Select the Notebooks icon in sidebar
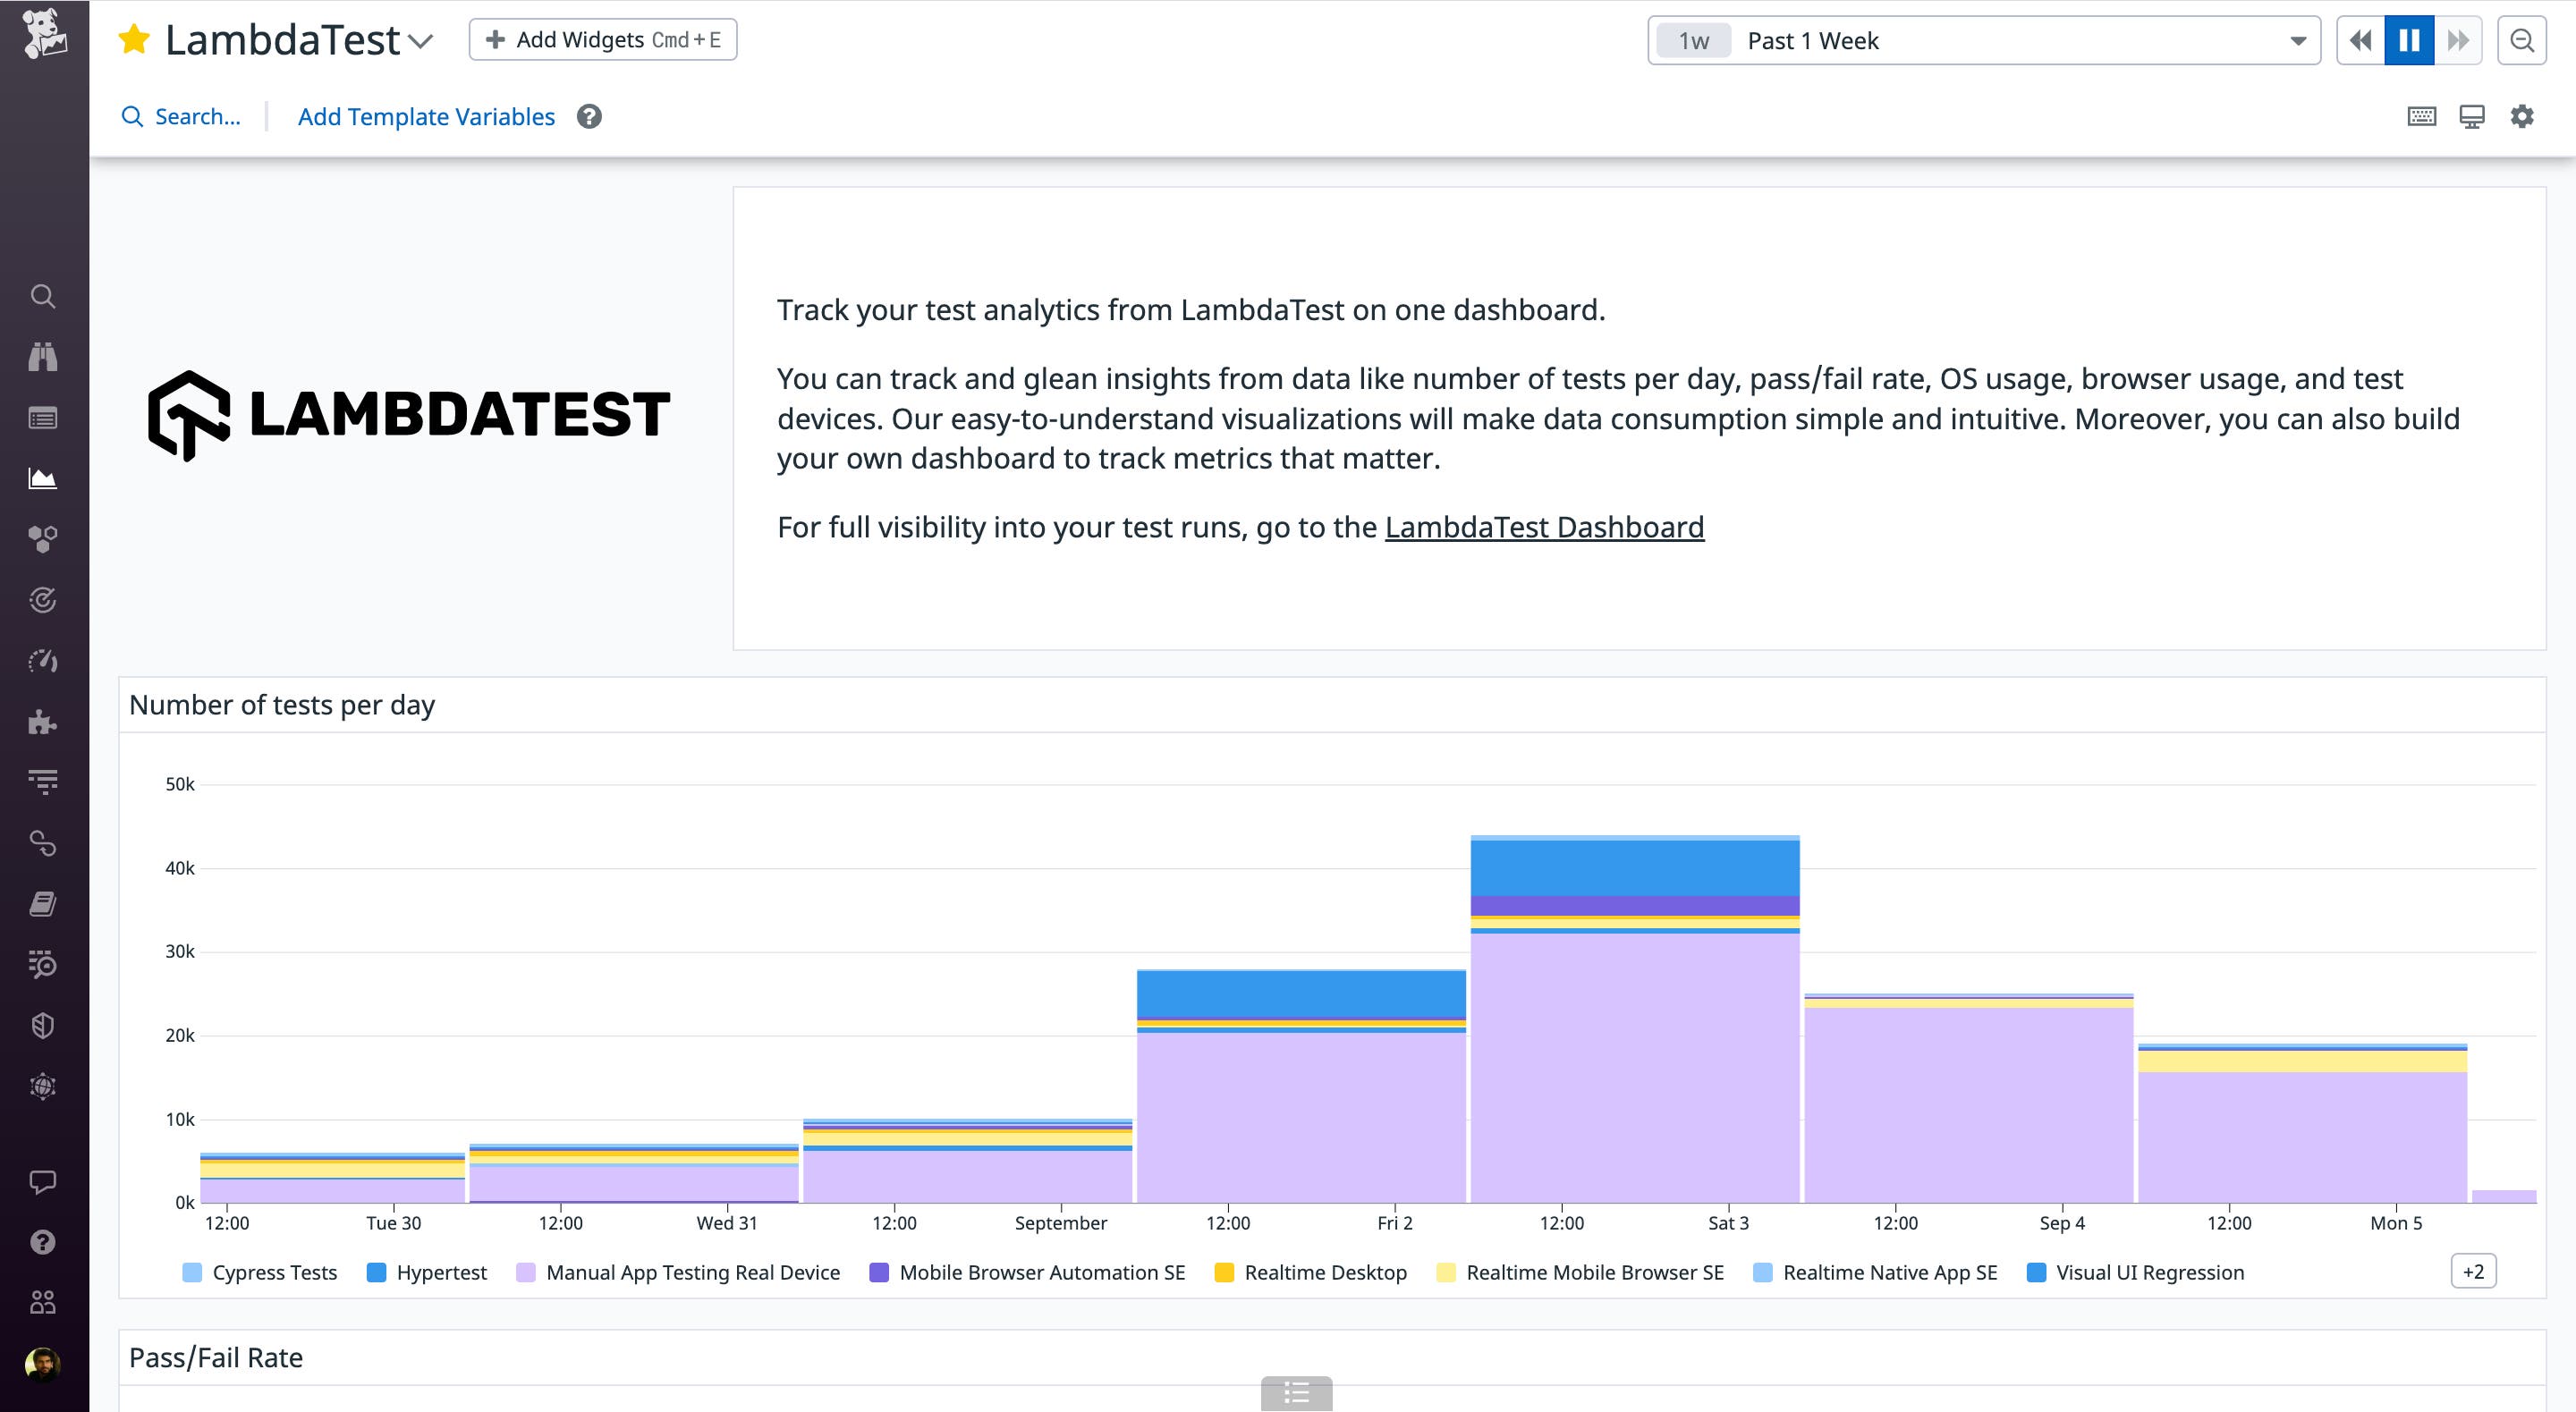The image size is (2576, 1412). tap(44, 904)
